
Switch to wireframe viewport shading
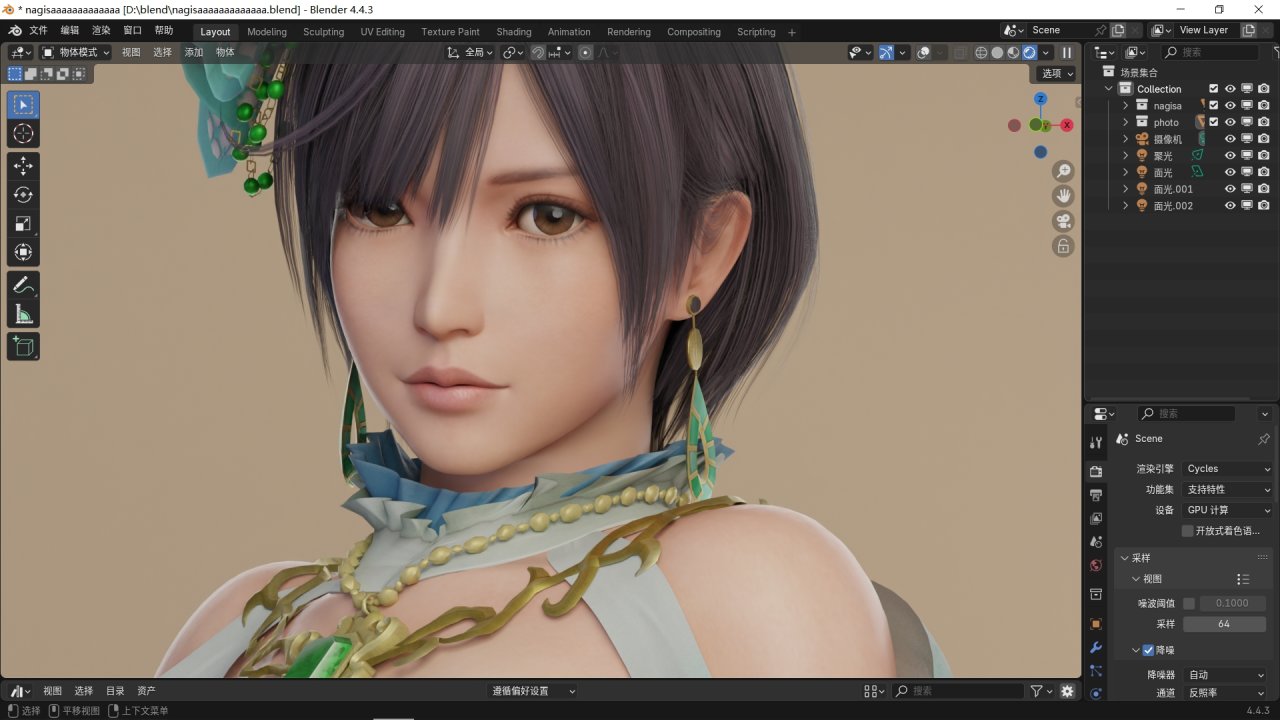click(x=981, y=53)
